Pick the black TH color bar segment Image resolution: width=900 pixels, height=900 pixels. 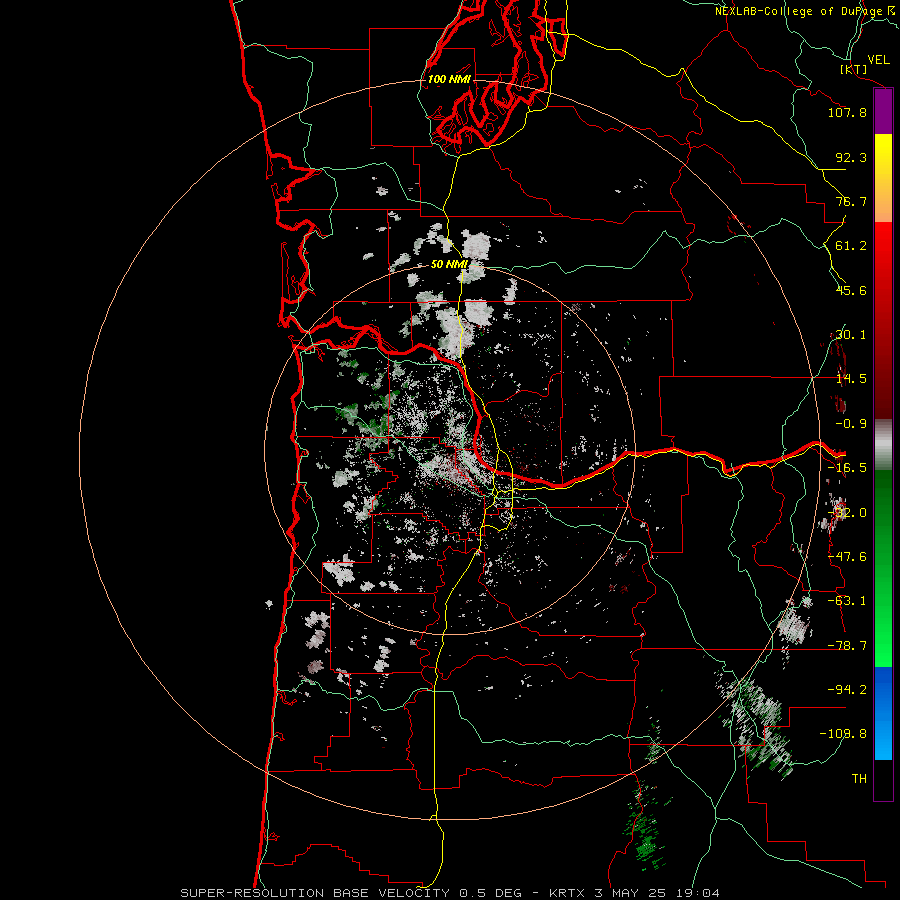[x=883, y=779]
